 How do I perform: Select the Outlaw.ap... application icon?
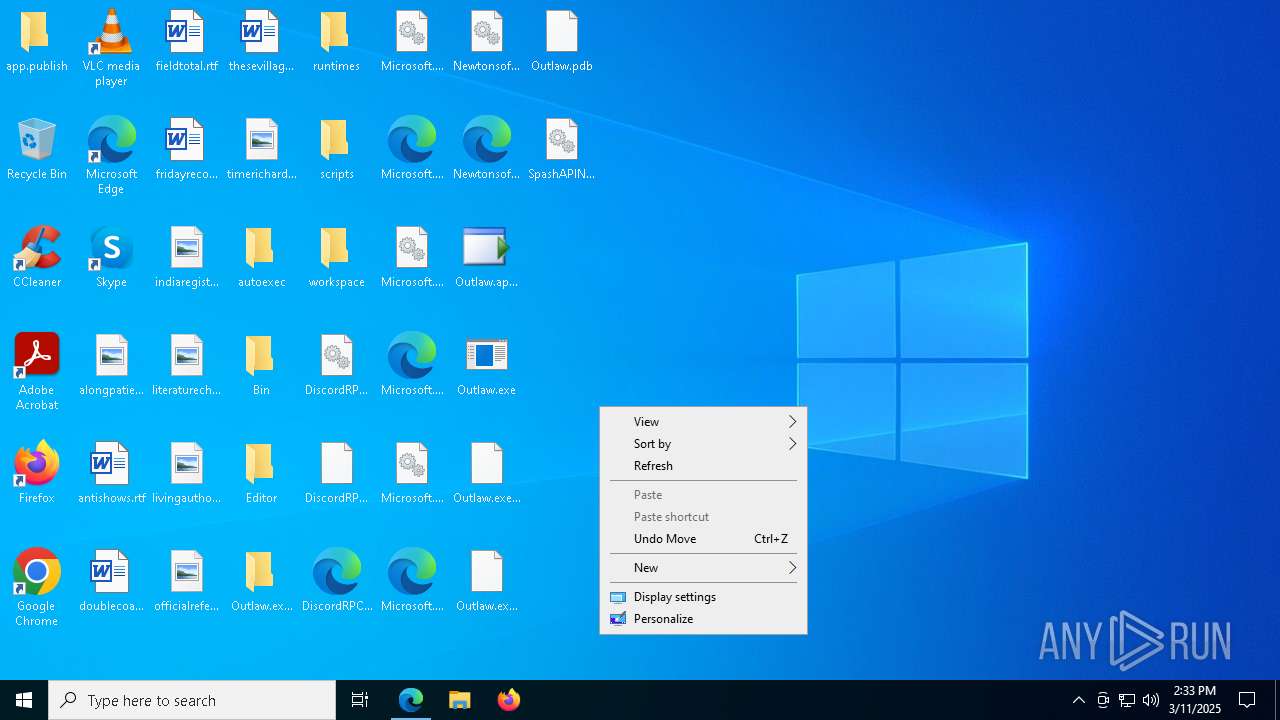(487, 257)
